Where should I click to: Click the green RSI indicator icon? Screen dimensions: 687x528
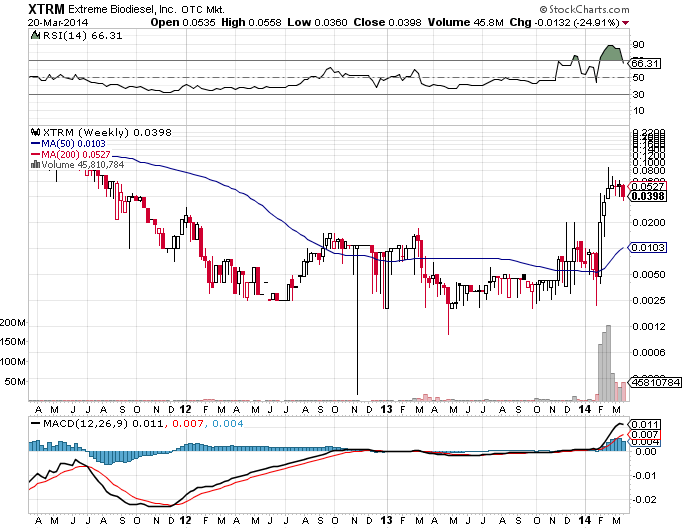click(x=35, y=35)
